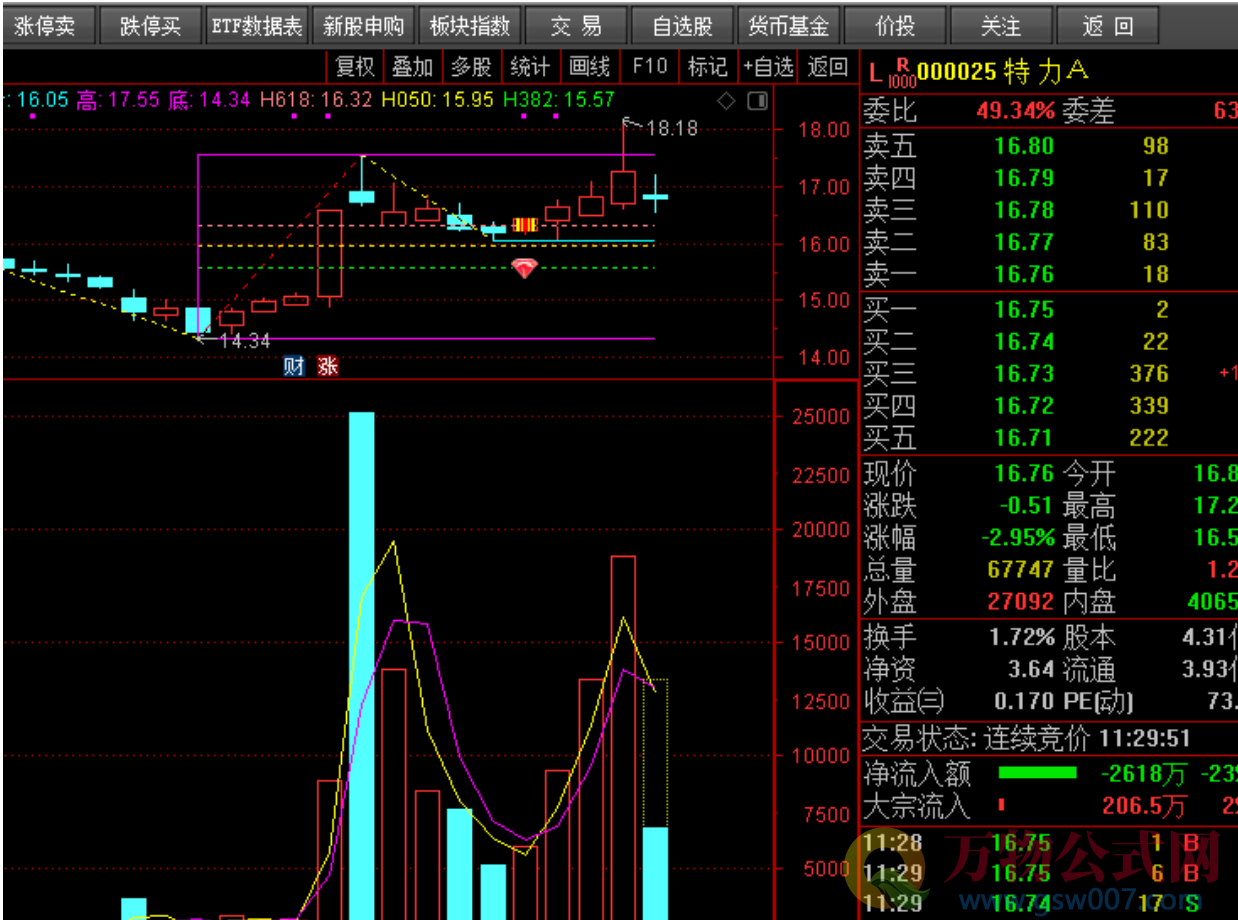Viewport: 1238px width, 920px height.
Task: Switch to 自选股 list
Action: click(682, 26)
